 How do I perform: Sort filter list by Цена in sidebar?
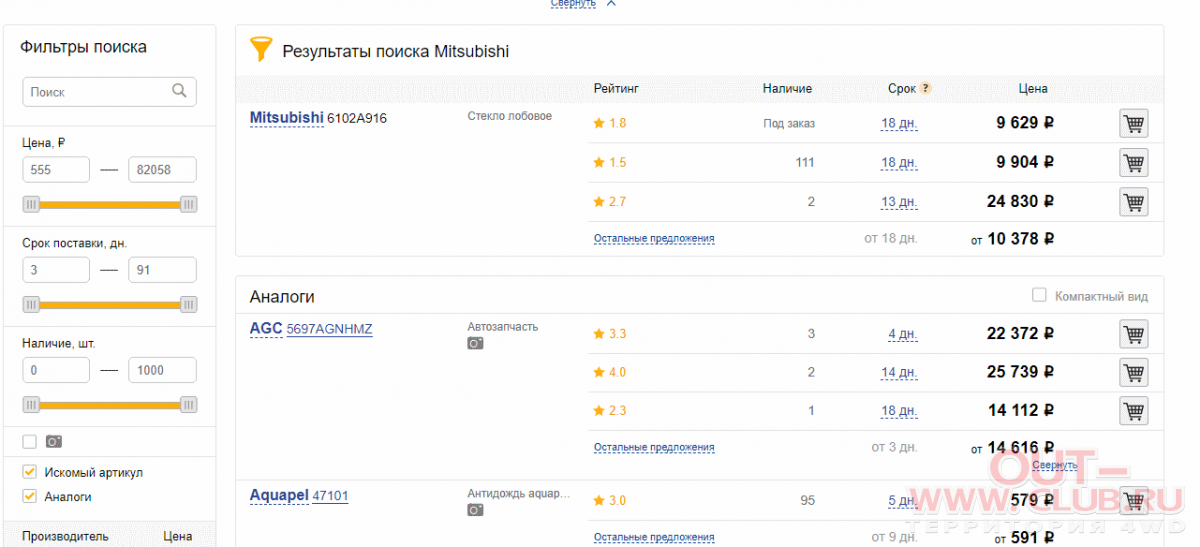pos(178,536)
